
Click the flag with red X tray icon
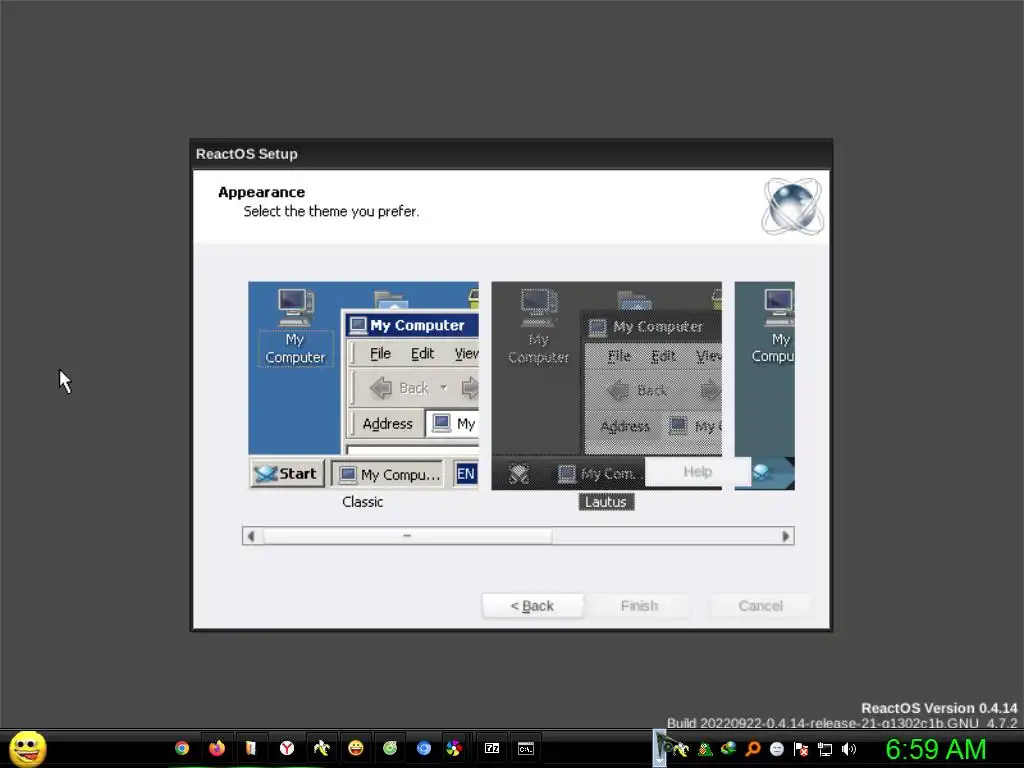click(801, 749)
